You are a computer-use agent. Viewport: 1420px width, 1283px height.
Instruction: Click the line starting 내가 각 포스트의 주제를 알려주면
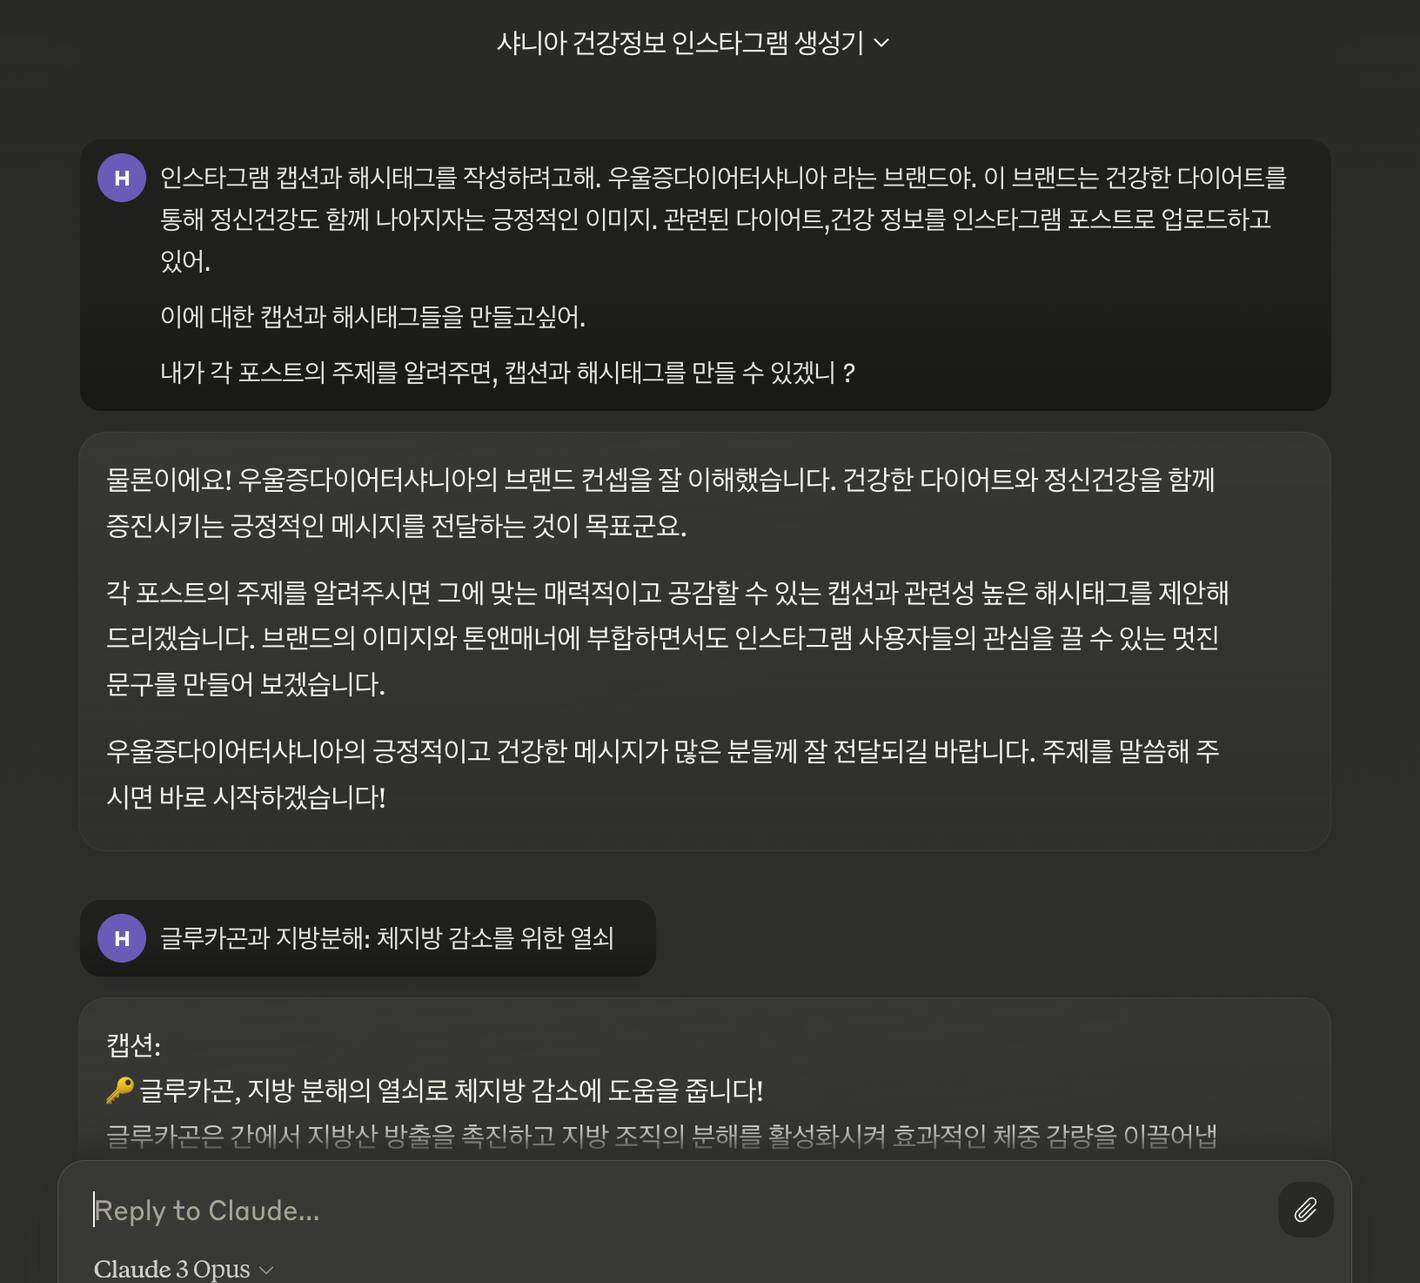coord(507,373)
